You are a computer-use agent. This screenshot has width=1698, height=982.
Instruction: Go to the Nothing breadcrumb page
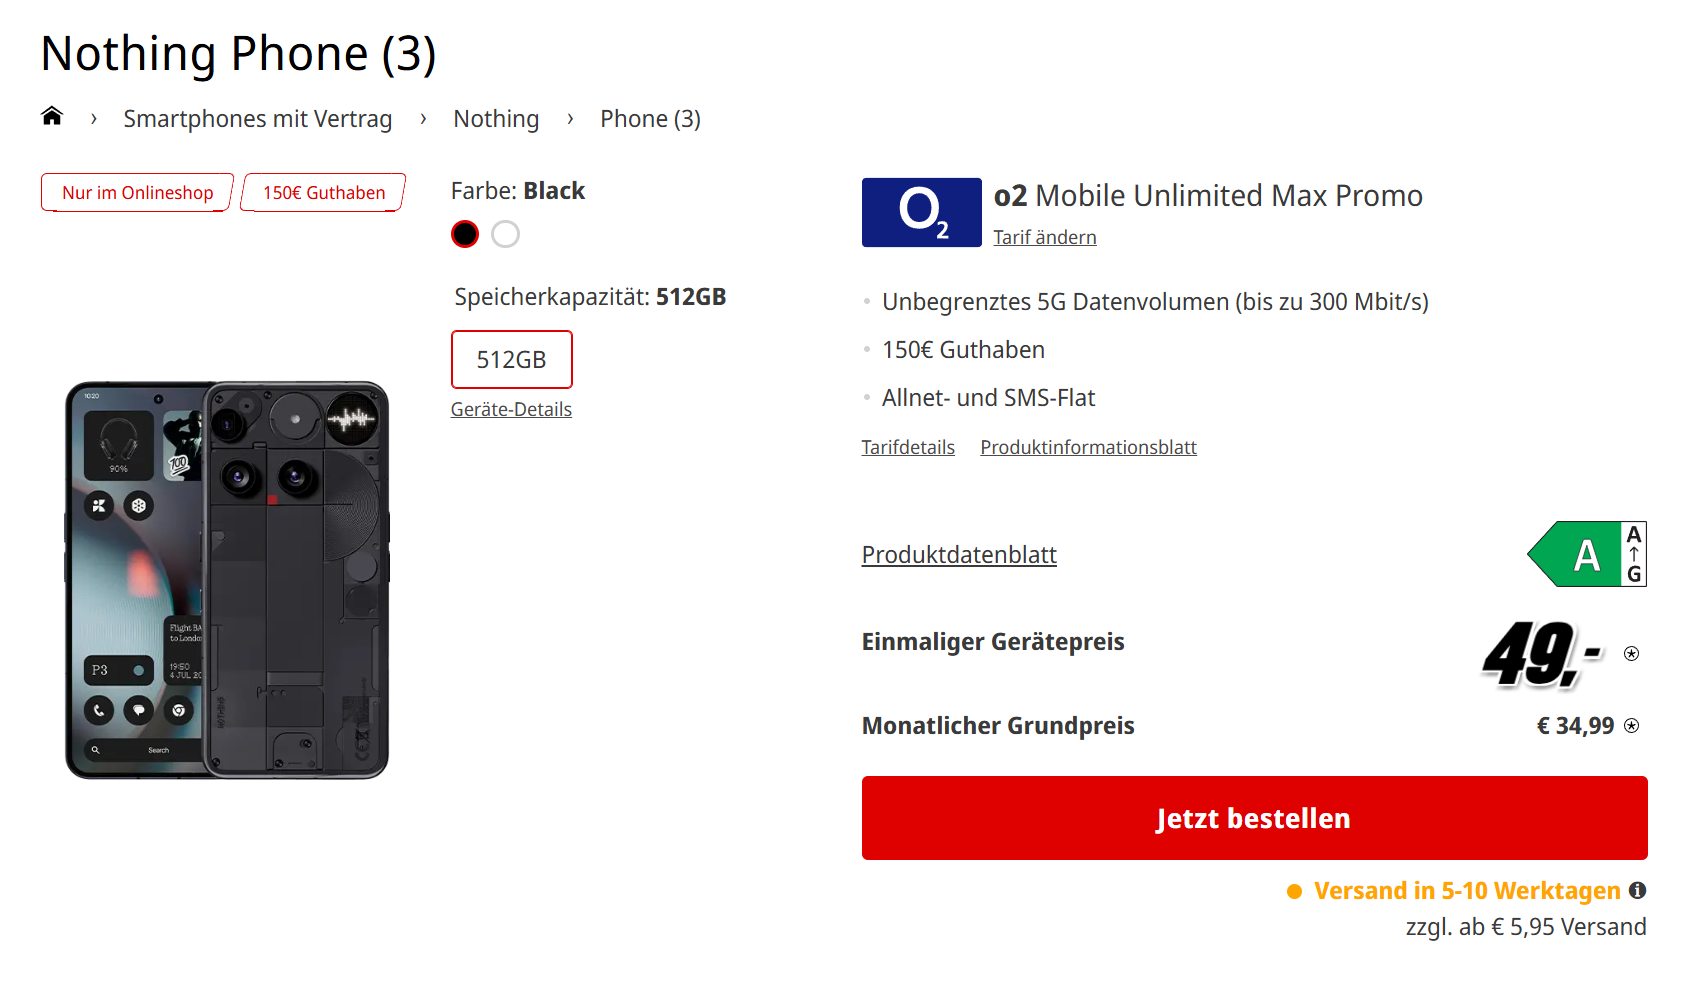496,119
